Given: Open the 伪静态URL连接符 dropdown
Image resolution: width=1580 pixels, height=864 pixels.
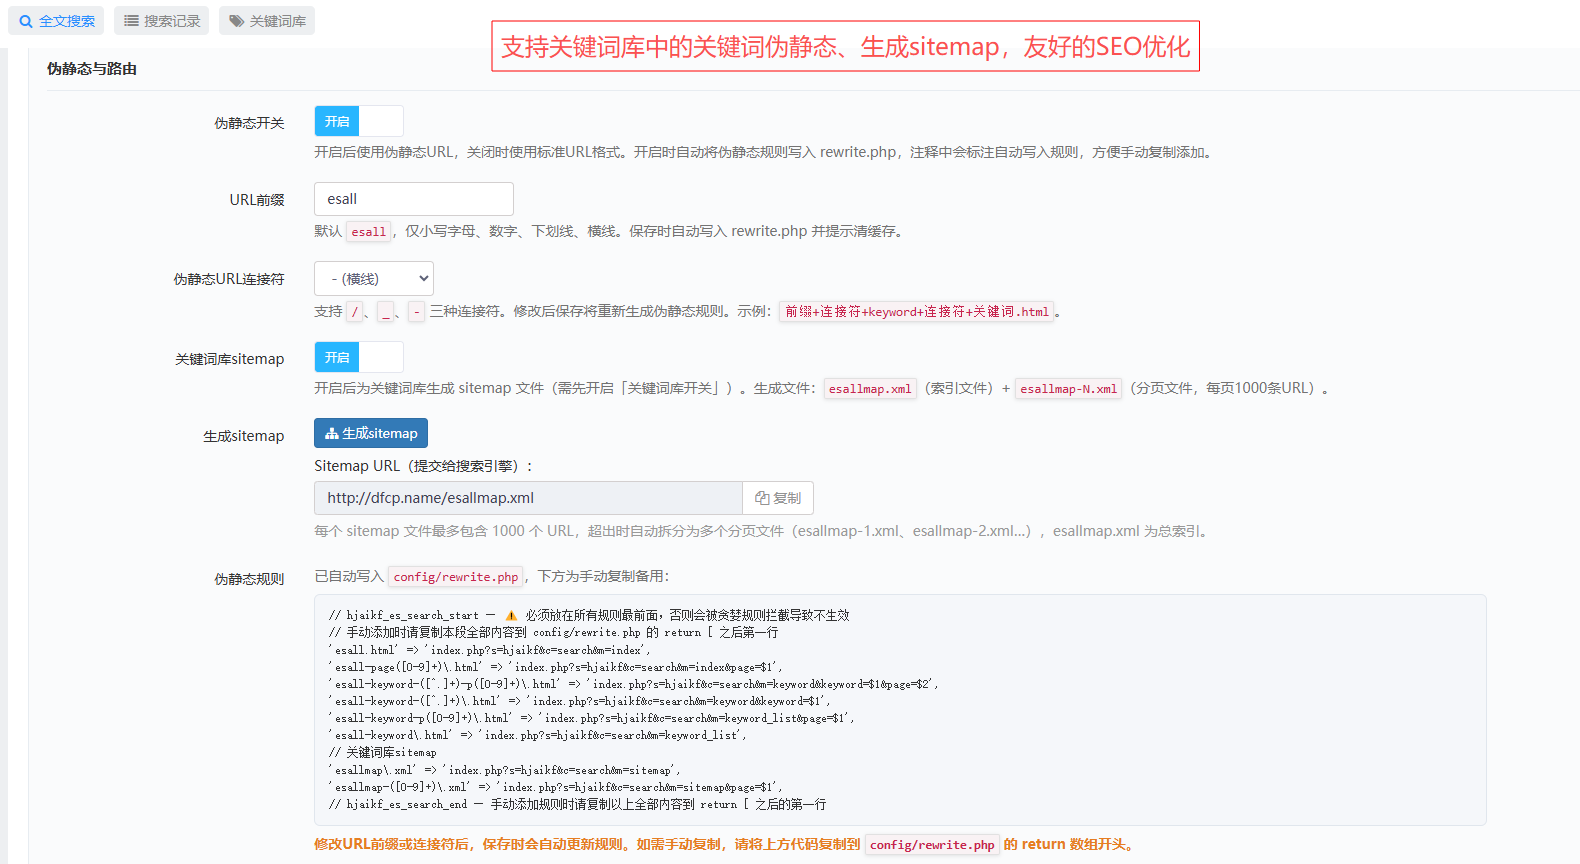Looking at the screenshot, I should (x=374, y=279).
